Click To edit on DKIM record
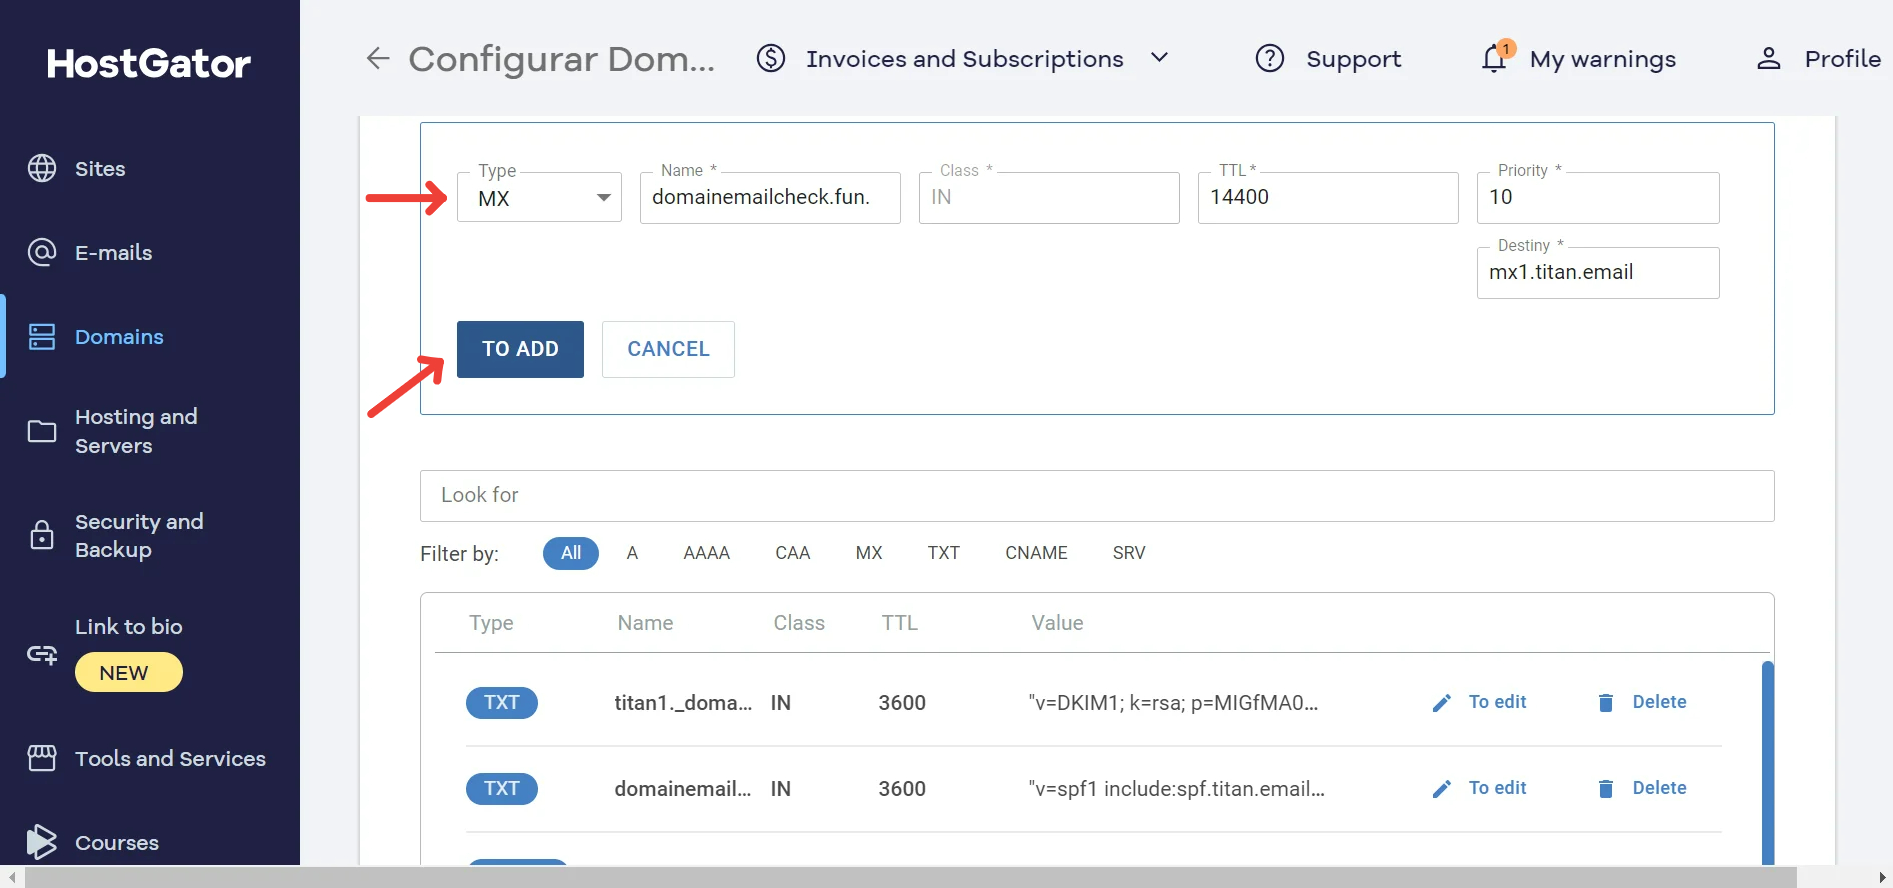Image resolution: width=1893 pixels, height=888 pixels. (1497, 702)
